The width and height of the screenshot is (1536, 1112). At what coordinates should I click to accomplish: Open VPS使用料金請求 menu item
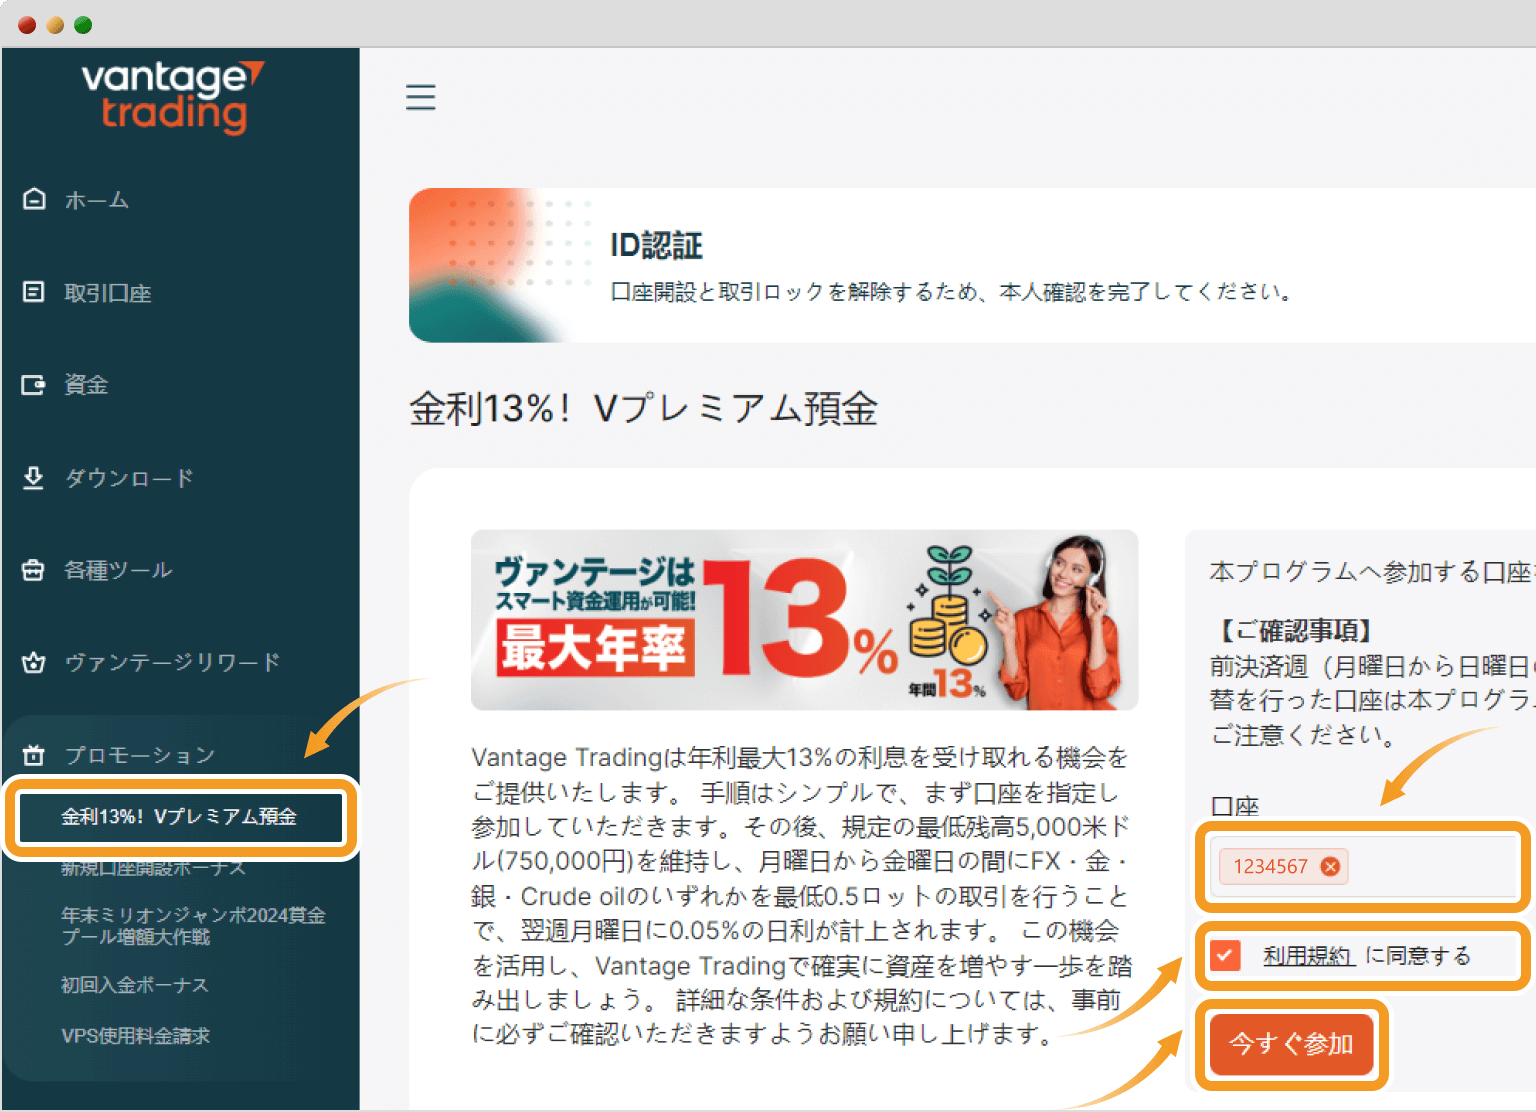(x=135, y=1036)
